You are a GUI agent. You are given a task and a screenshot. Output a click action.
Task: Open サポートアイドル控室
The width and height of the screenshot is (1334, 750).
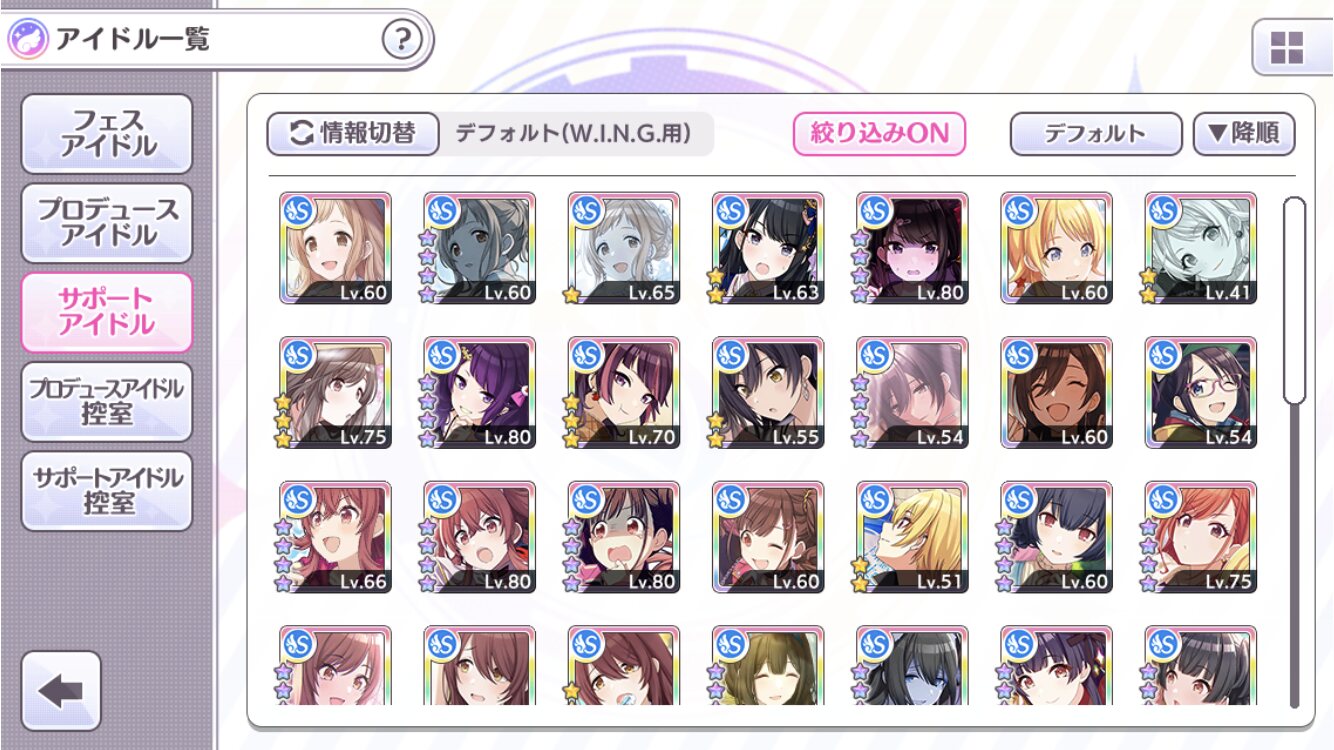click(107, 491)
